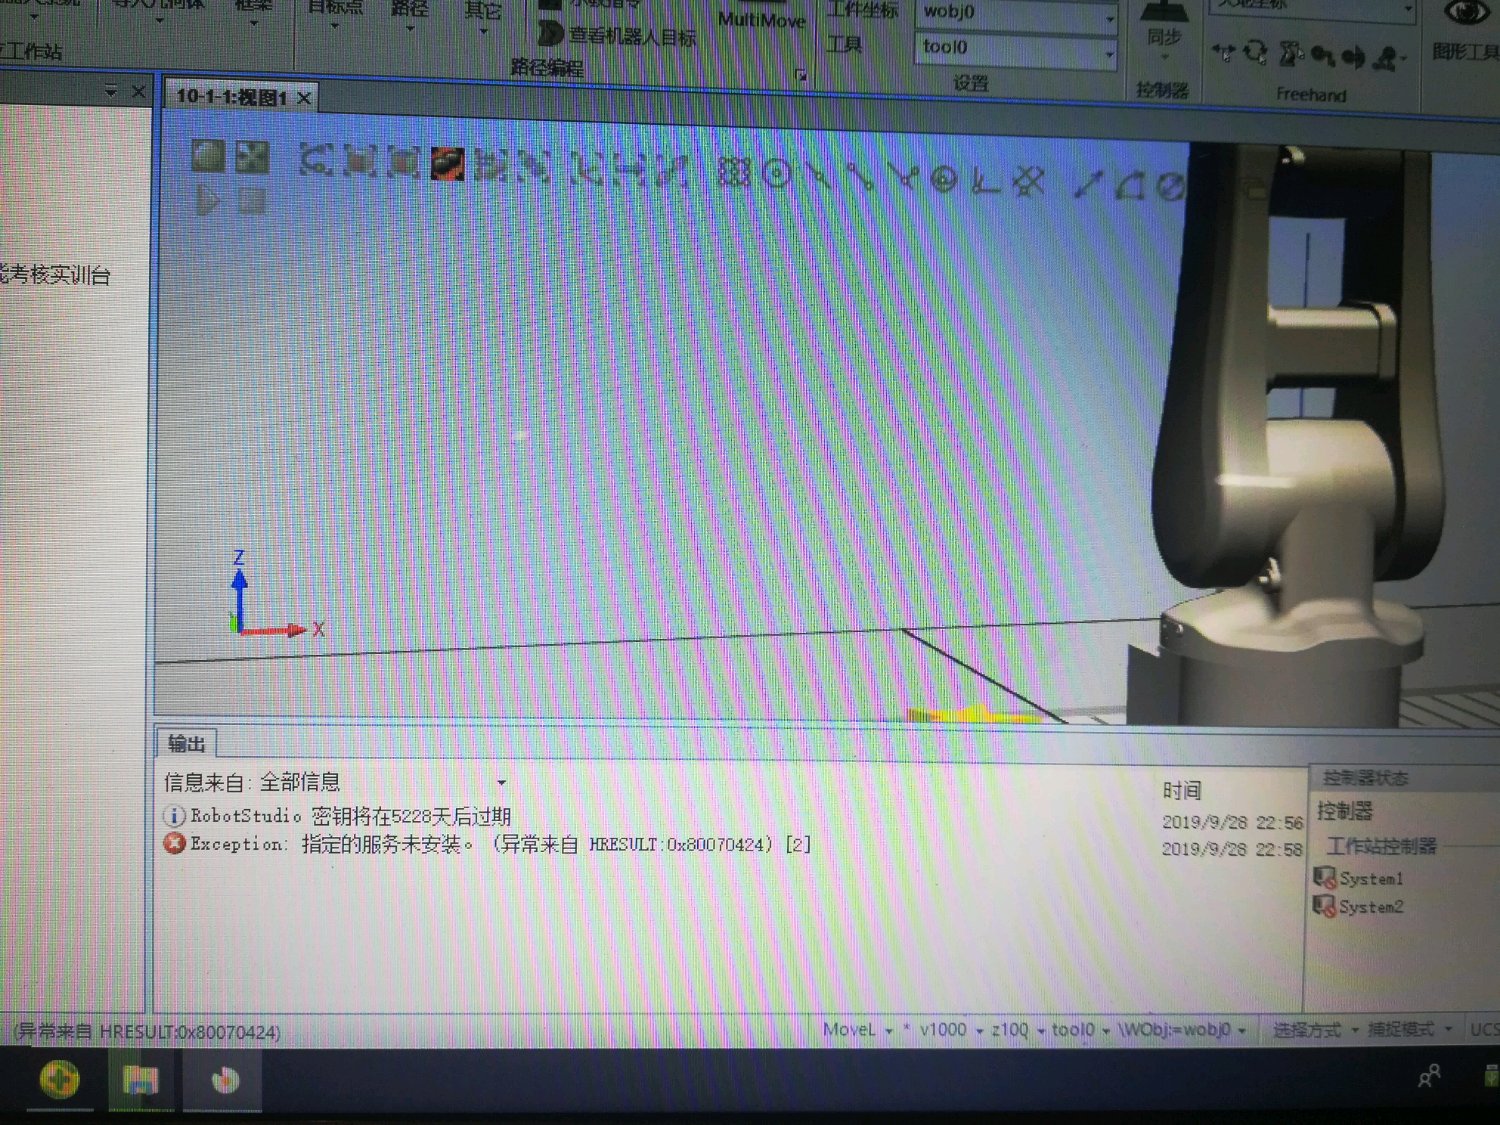1500x1125 pixels.
Task: Select the 输出 output tab
Action: point(186,743)
